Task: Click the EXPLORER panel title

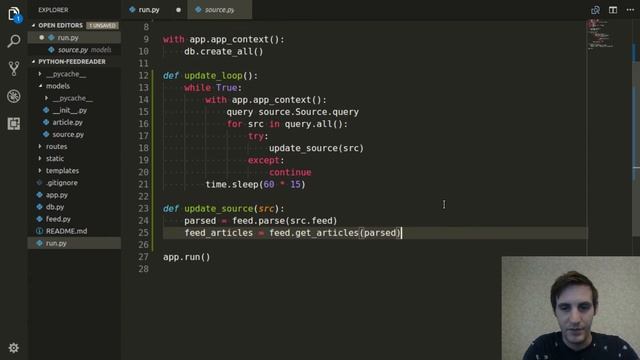Action: point(53,10)
